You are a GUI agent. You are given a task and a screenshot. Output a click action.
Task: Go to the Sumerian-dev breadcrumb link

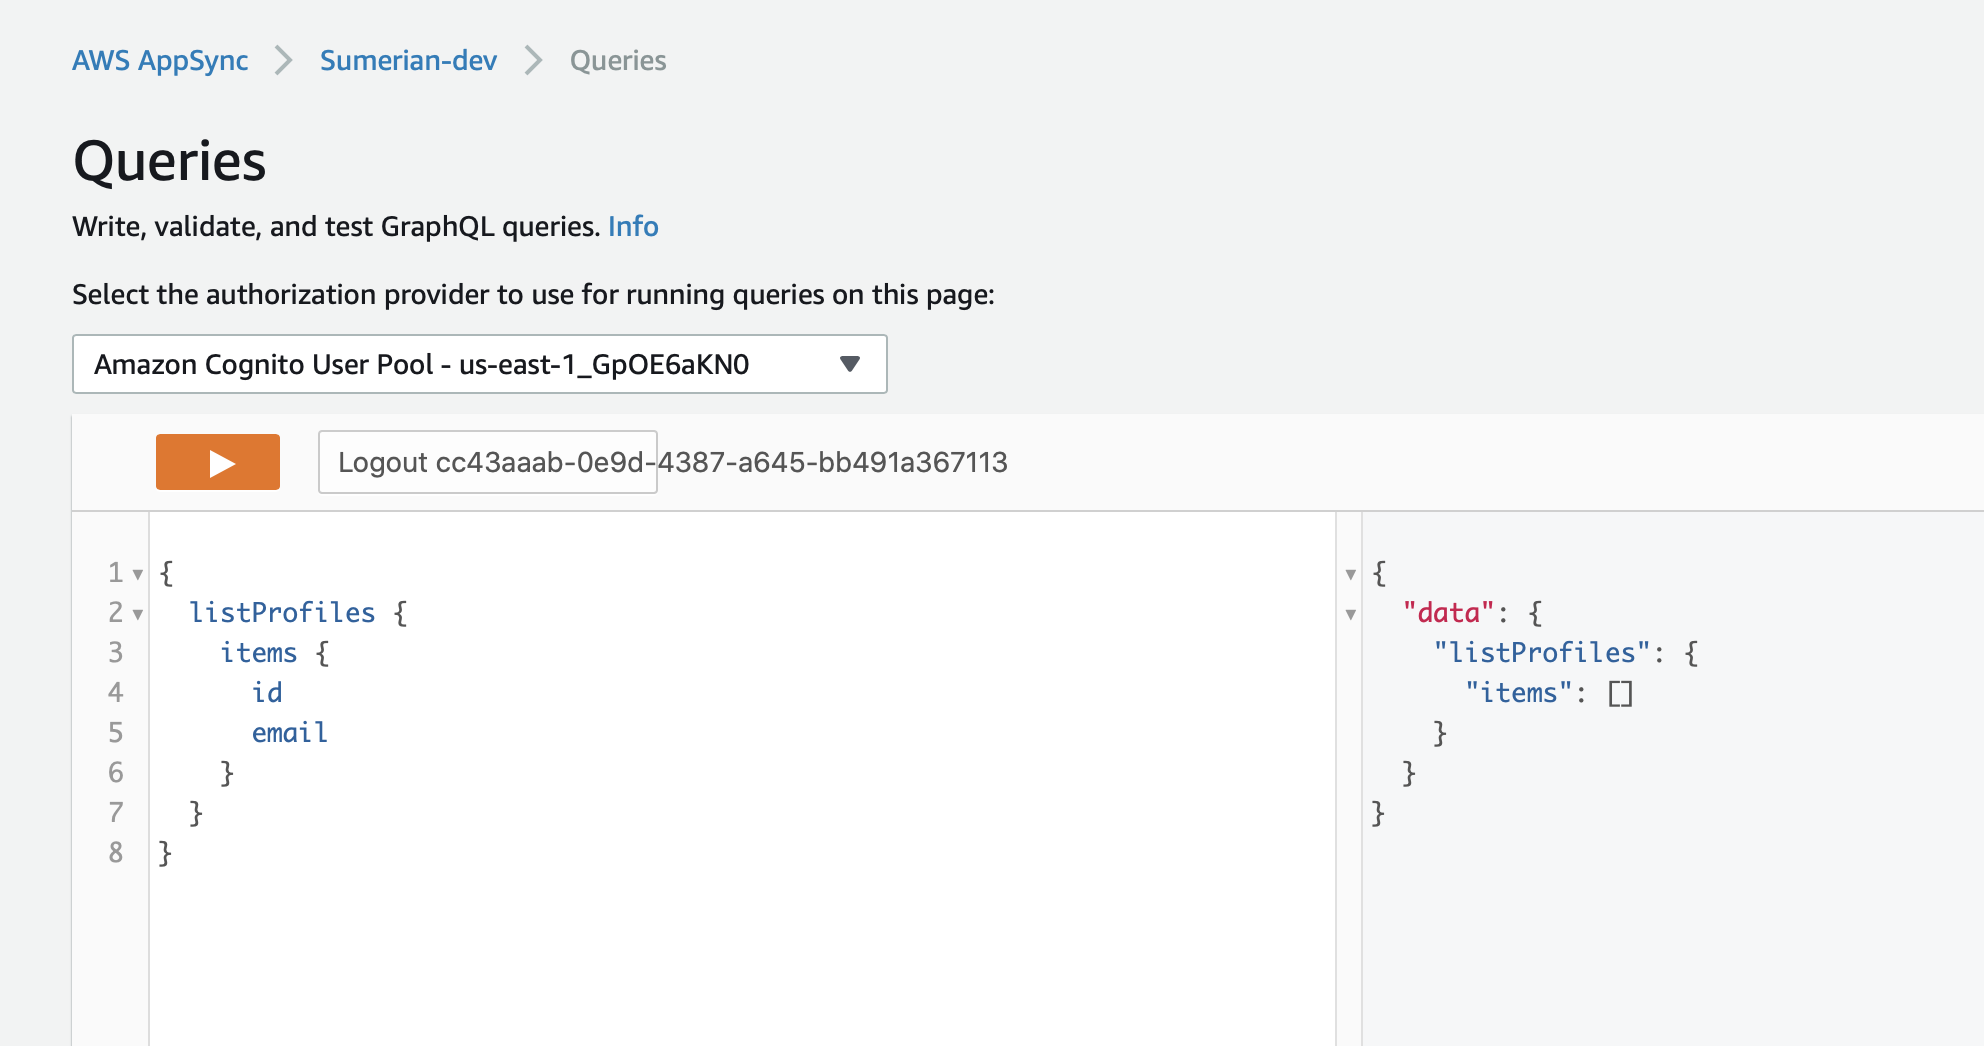(408, 61)
